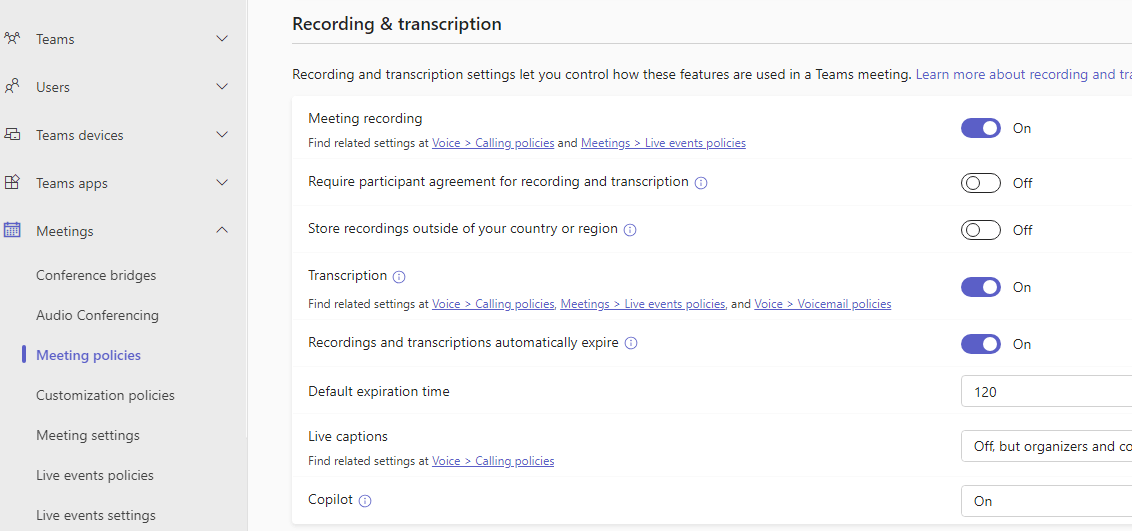The height and width of the screenshot is (531, 1132).
Task: Enable Store recordings outside your country toggle
Action: [x=980, y=230]
